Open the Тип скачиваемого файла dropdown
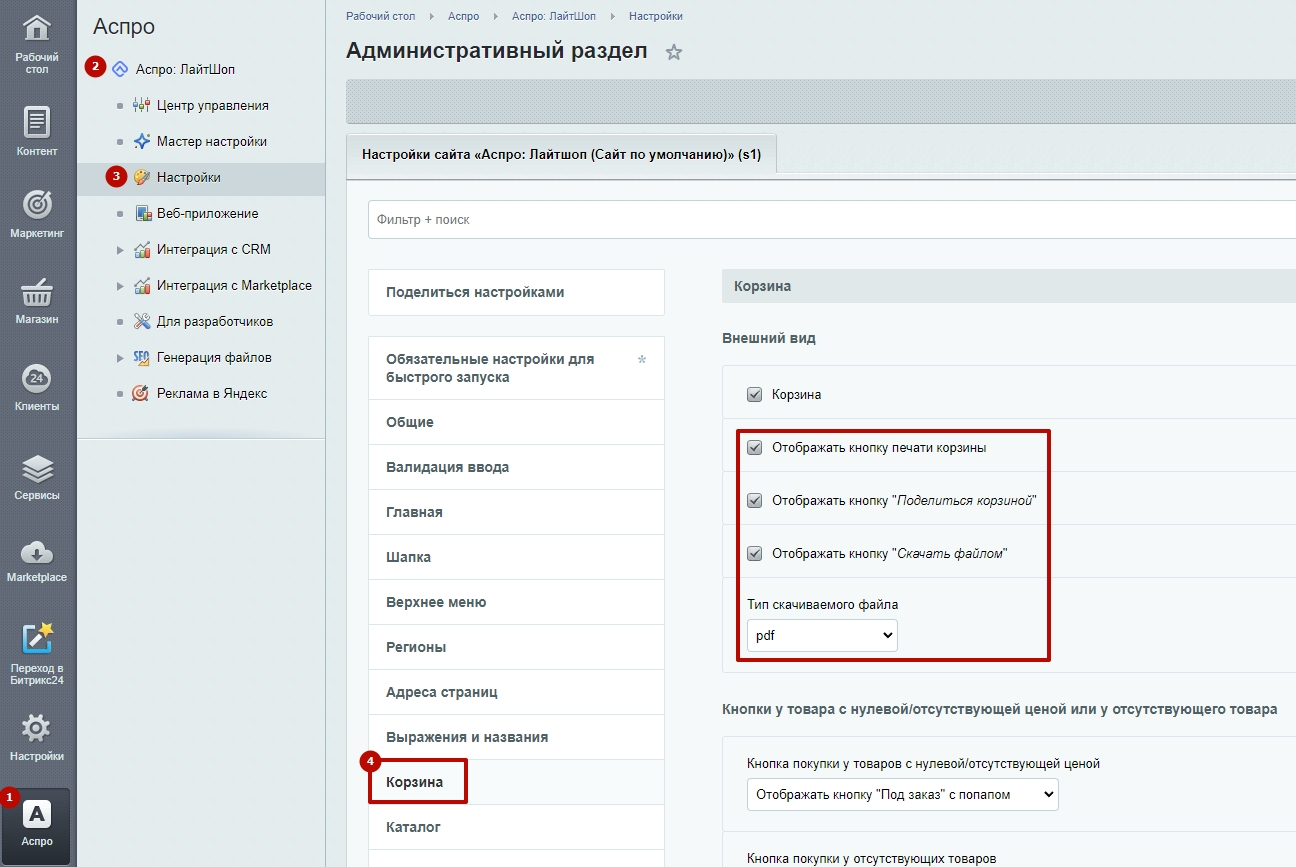This screenshot has height=867, width=1296. pos(822,635)
